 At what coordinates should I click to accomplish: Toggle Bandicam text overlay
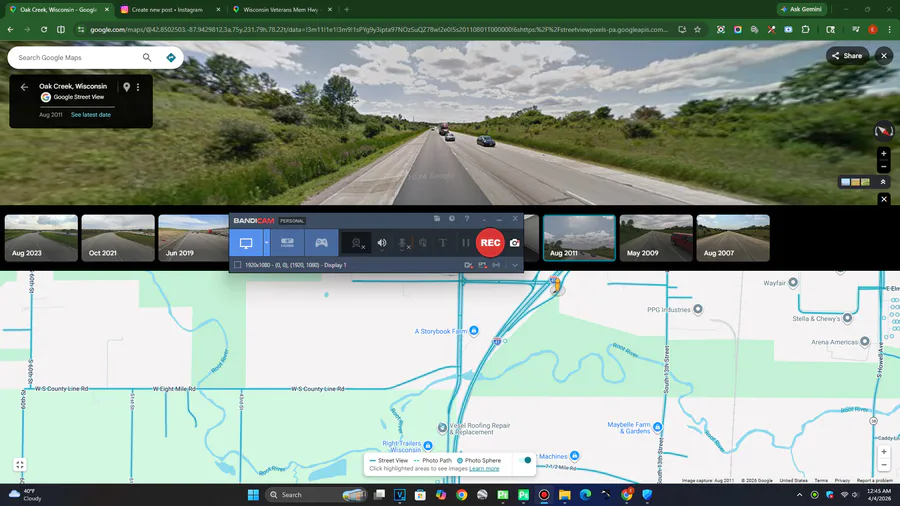(443, 243)
